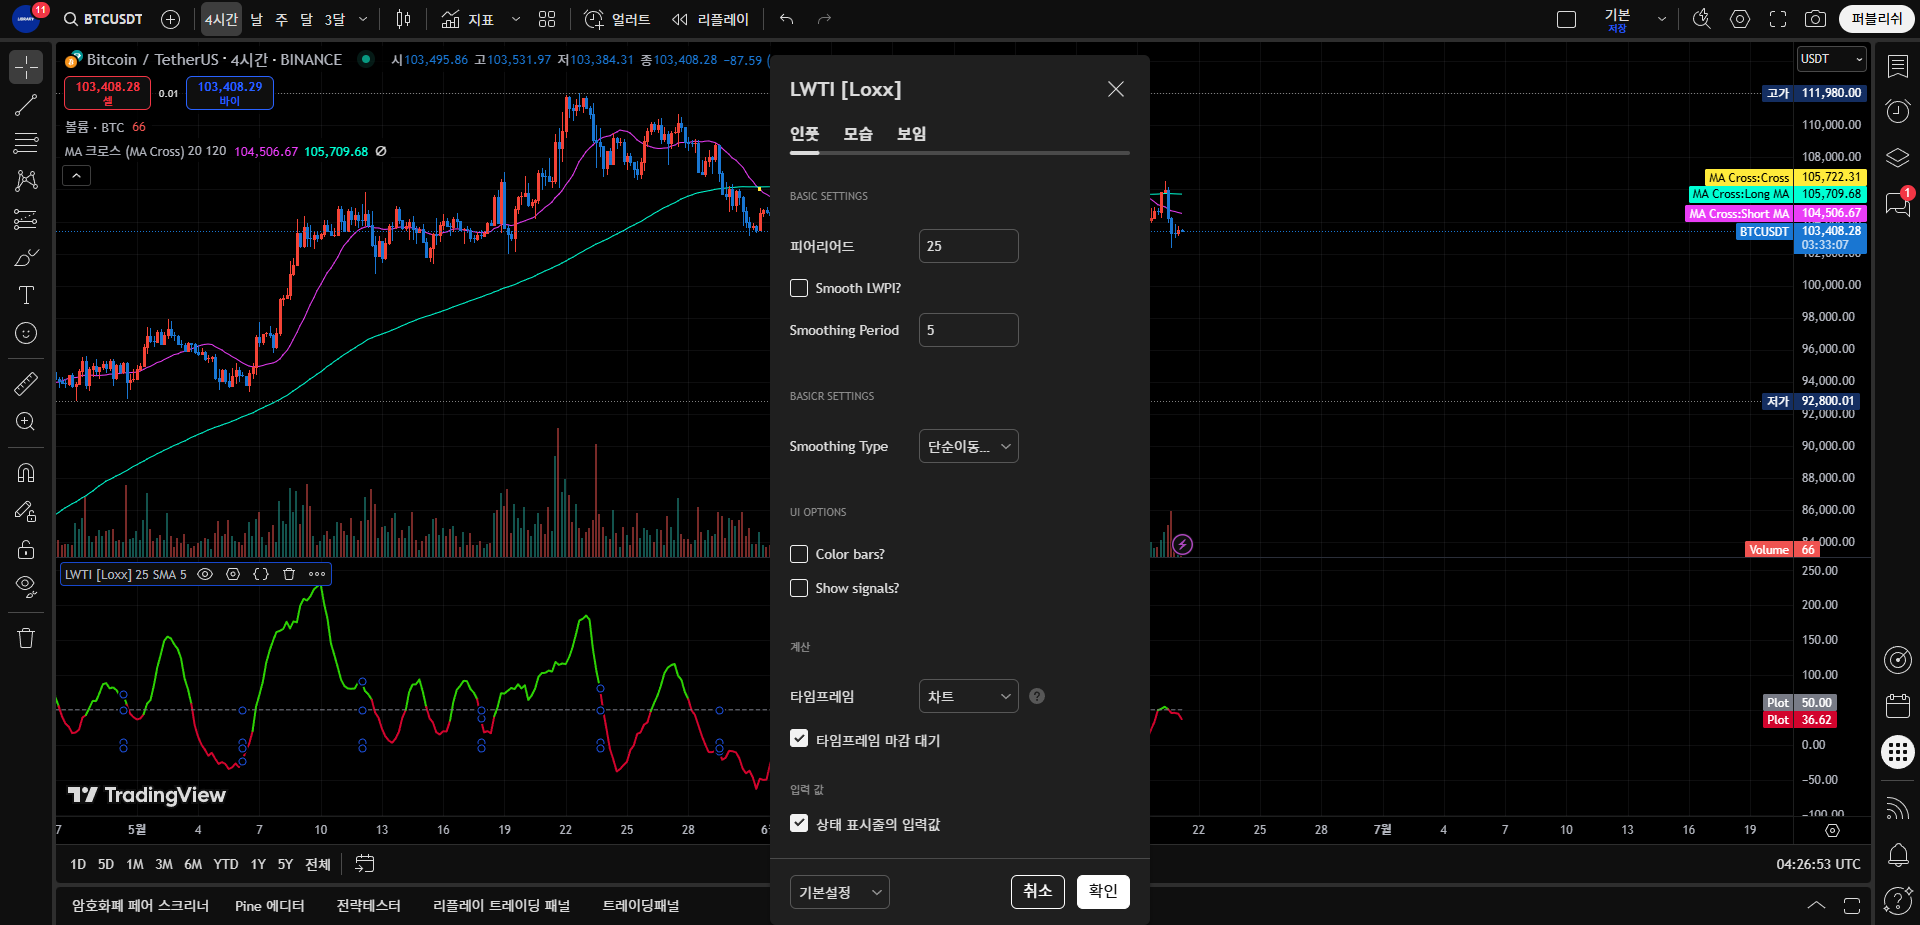Enable the Show signals? checkbox
The width and height of the screenshot is (1920, 925).
tap(799, 588)
